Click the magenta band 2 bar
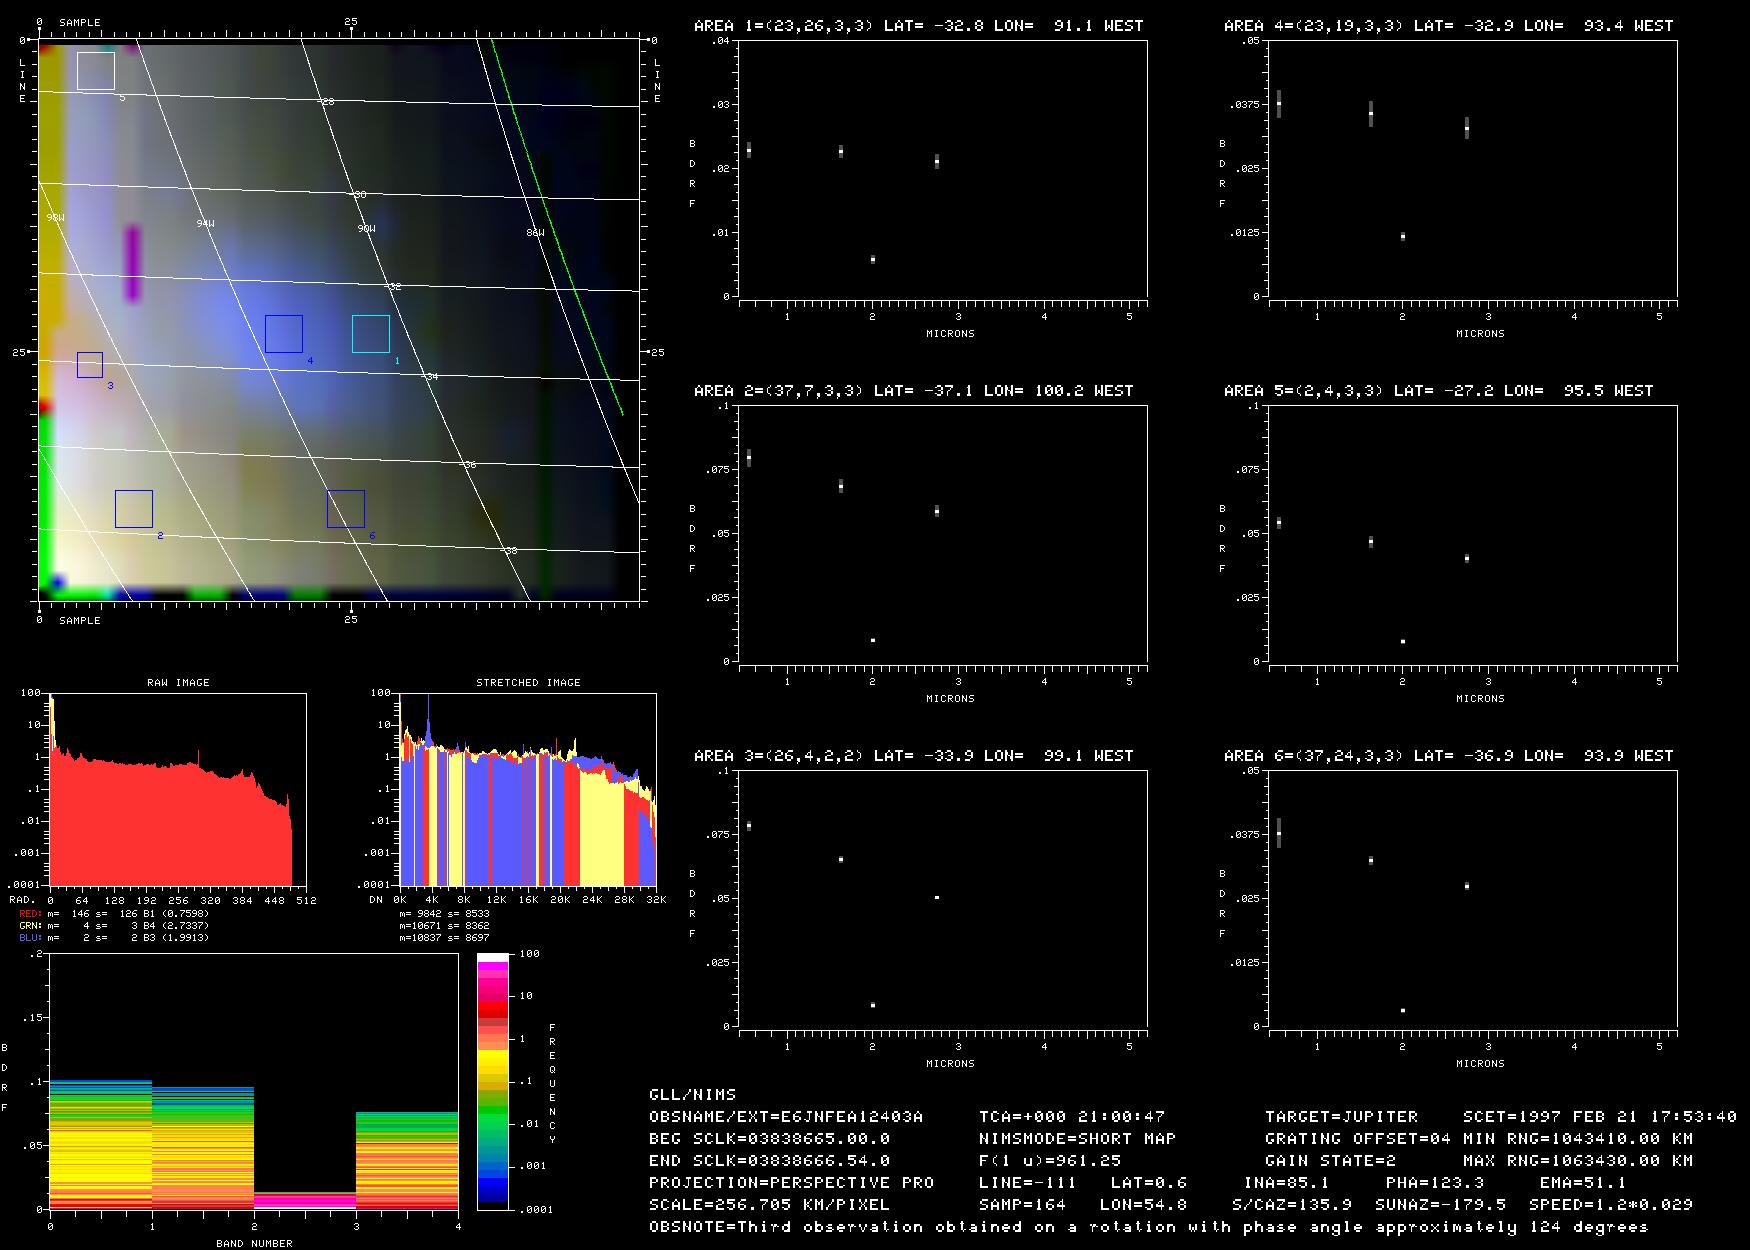The width and height of the screenshot is (1750, 1250). 304,1199
